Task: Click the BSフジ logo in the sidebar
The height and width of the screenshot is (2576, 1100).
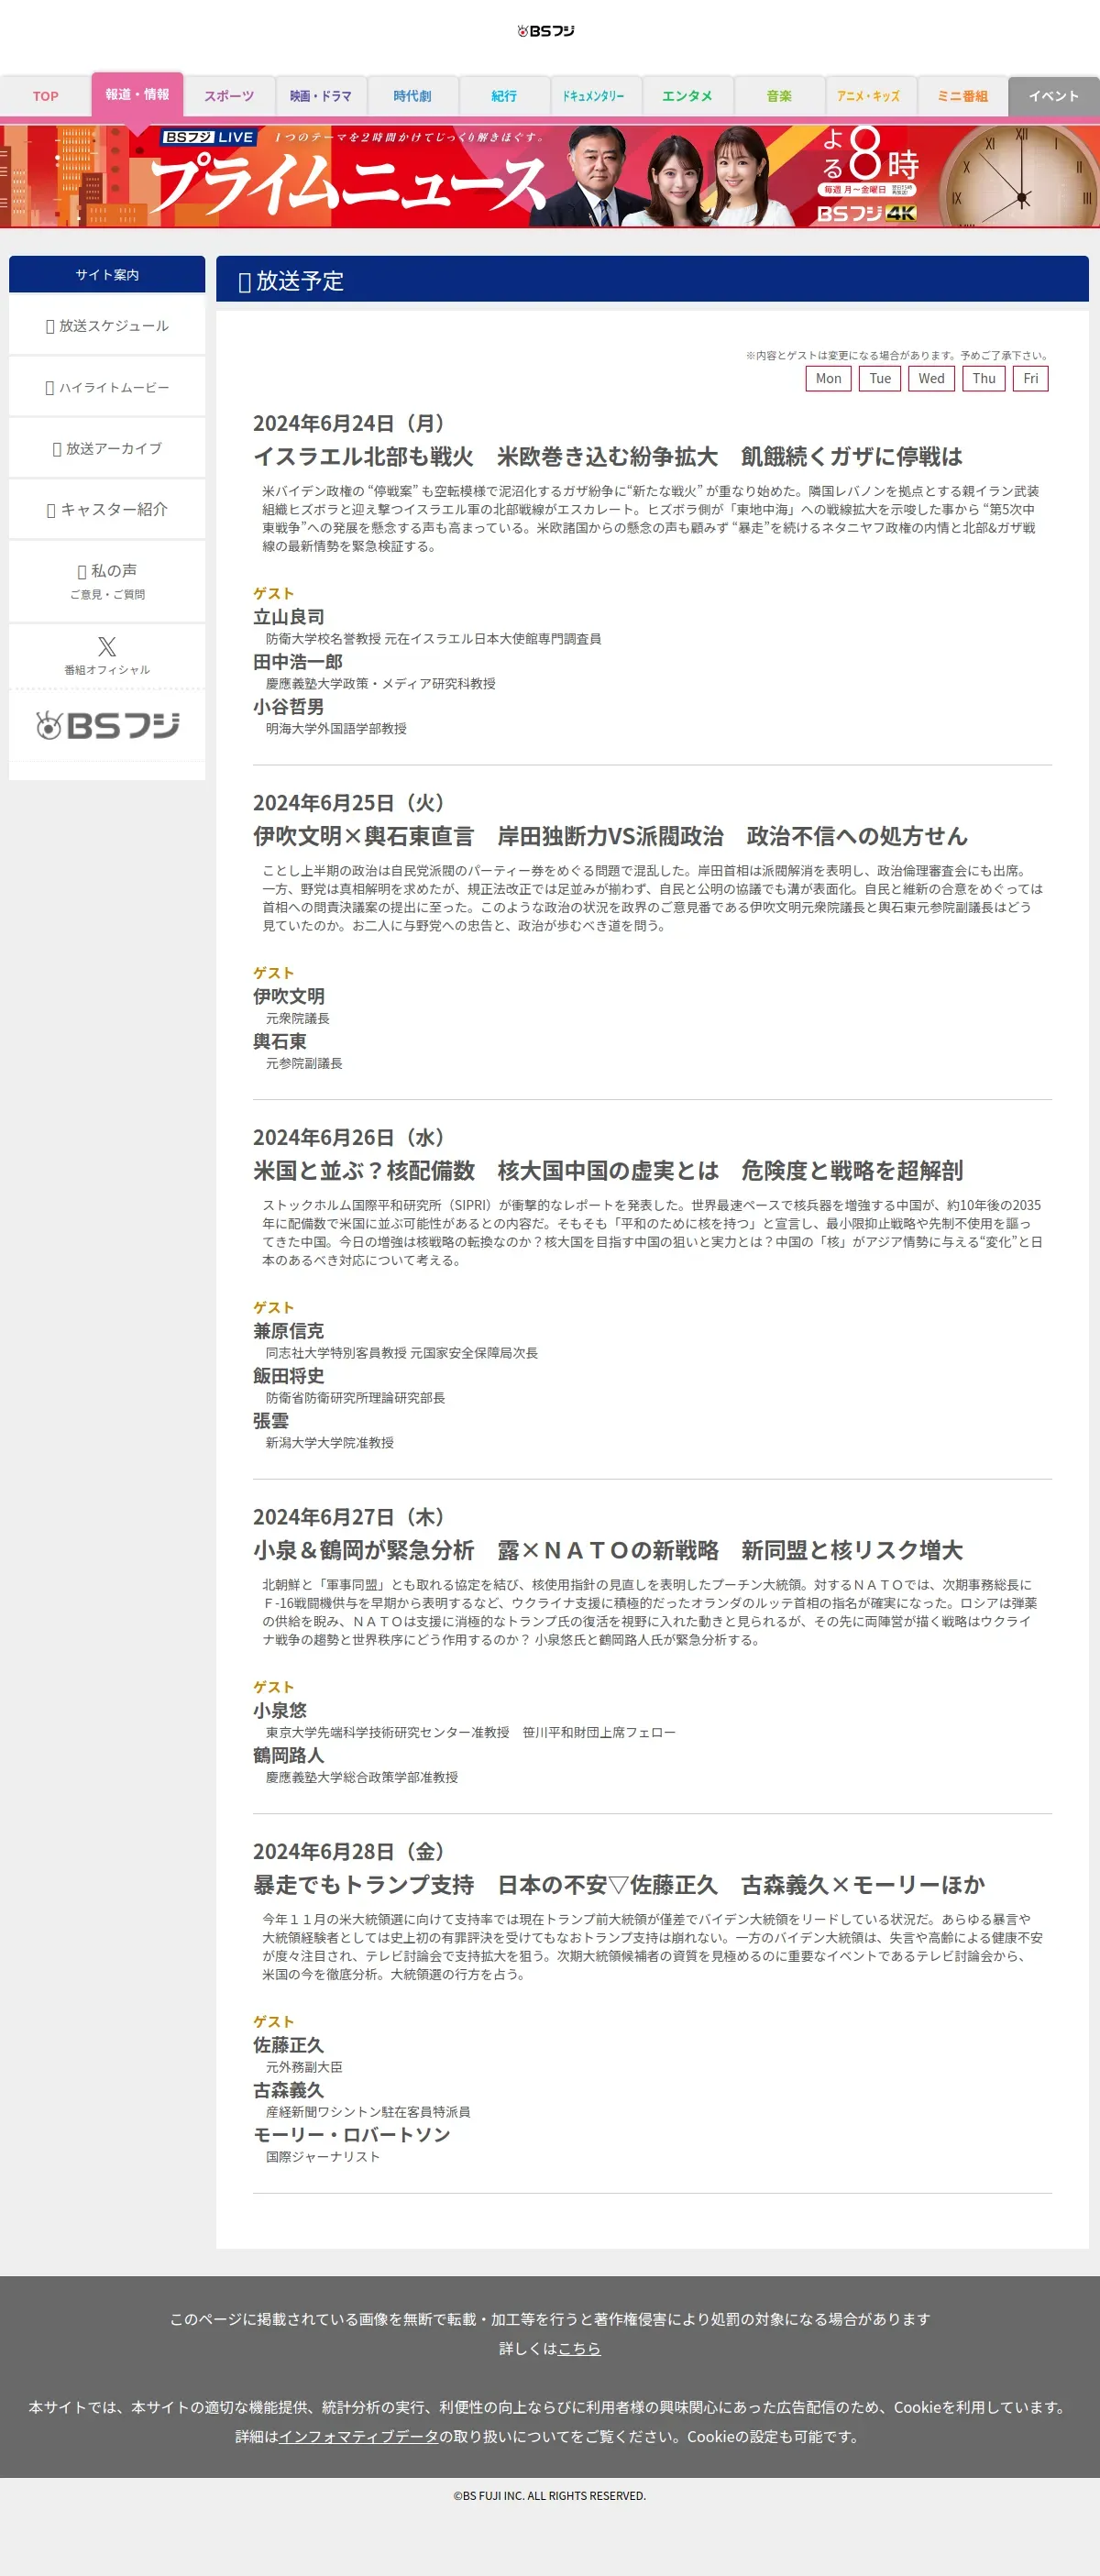Action: click(107, 725)
